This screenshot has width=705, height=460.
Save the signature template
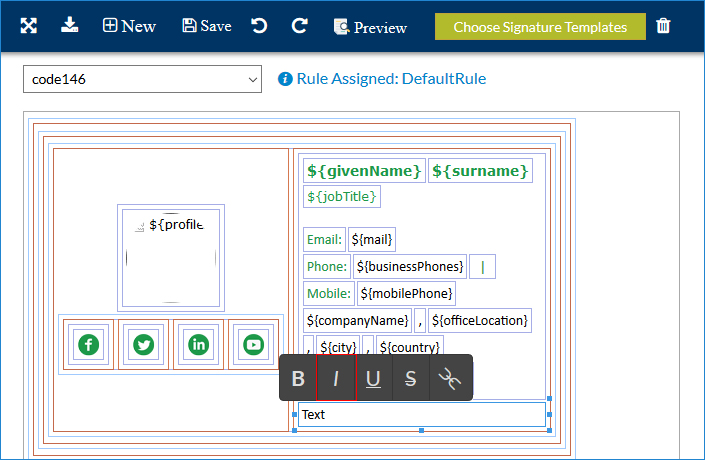pos(206,26)
